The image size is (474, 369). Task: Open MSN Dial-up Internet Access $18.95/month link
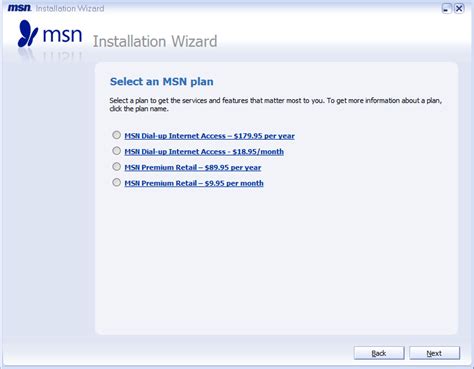204,152
